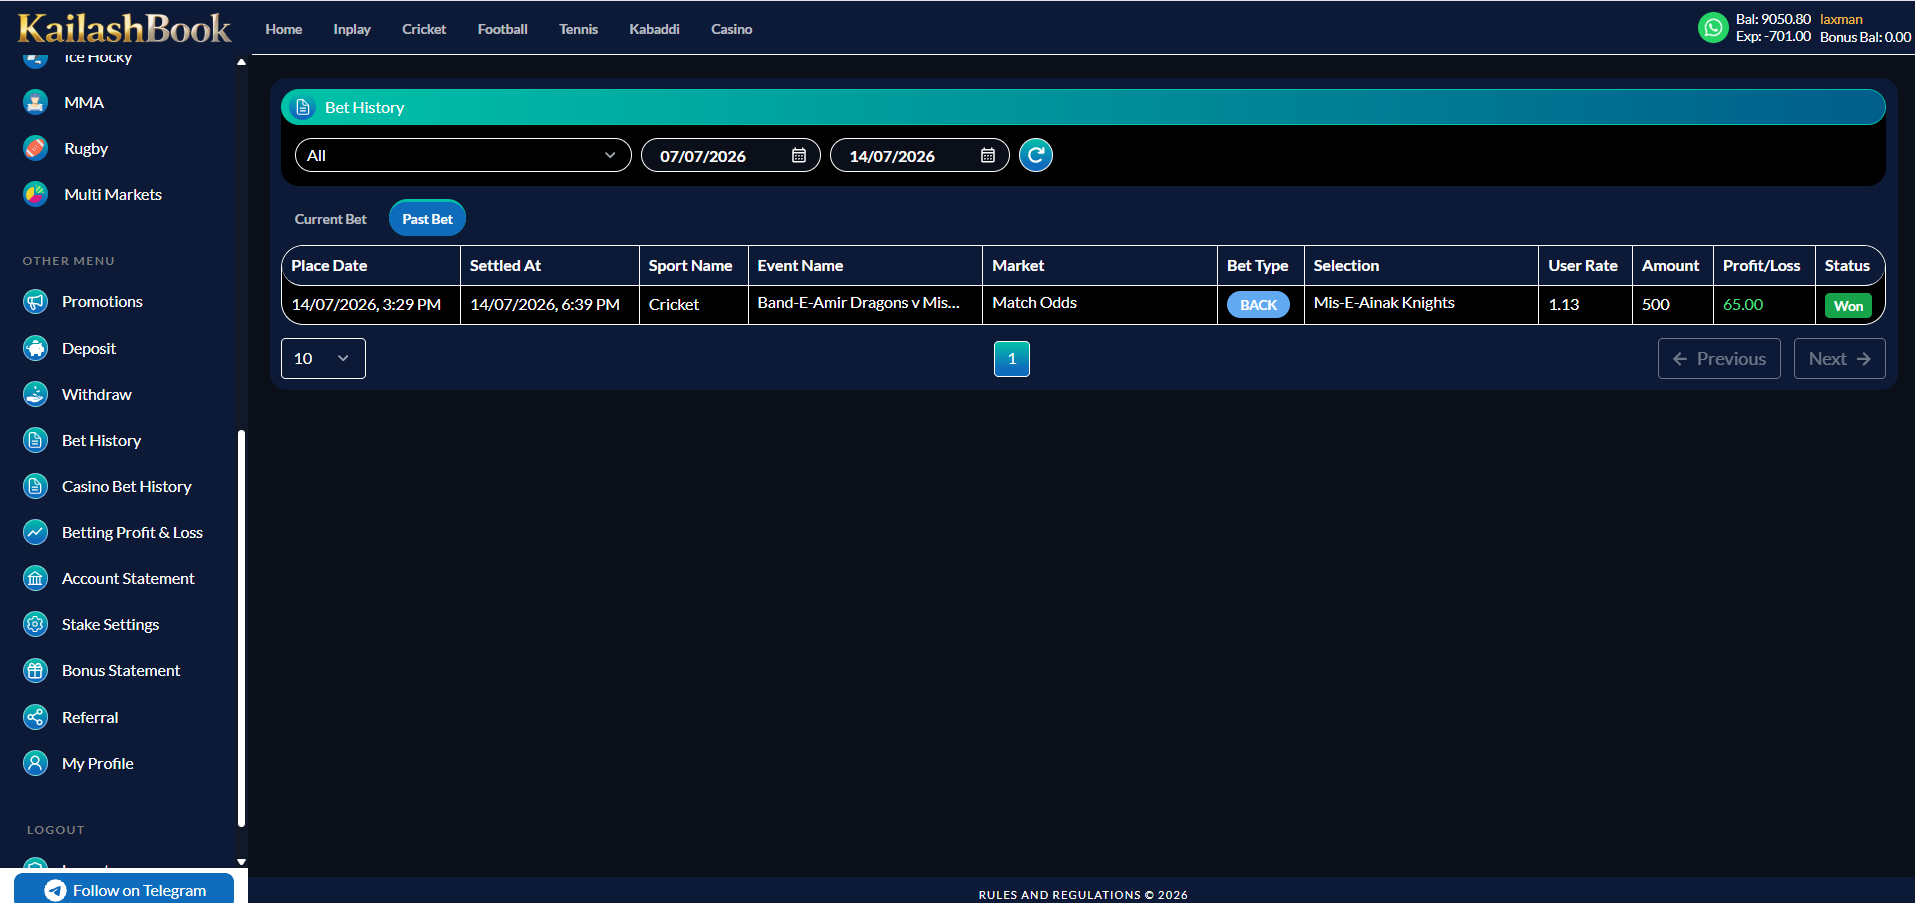Open Betting Profit & Loss link

[132, 532]
